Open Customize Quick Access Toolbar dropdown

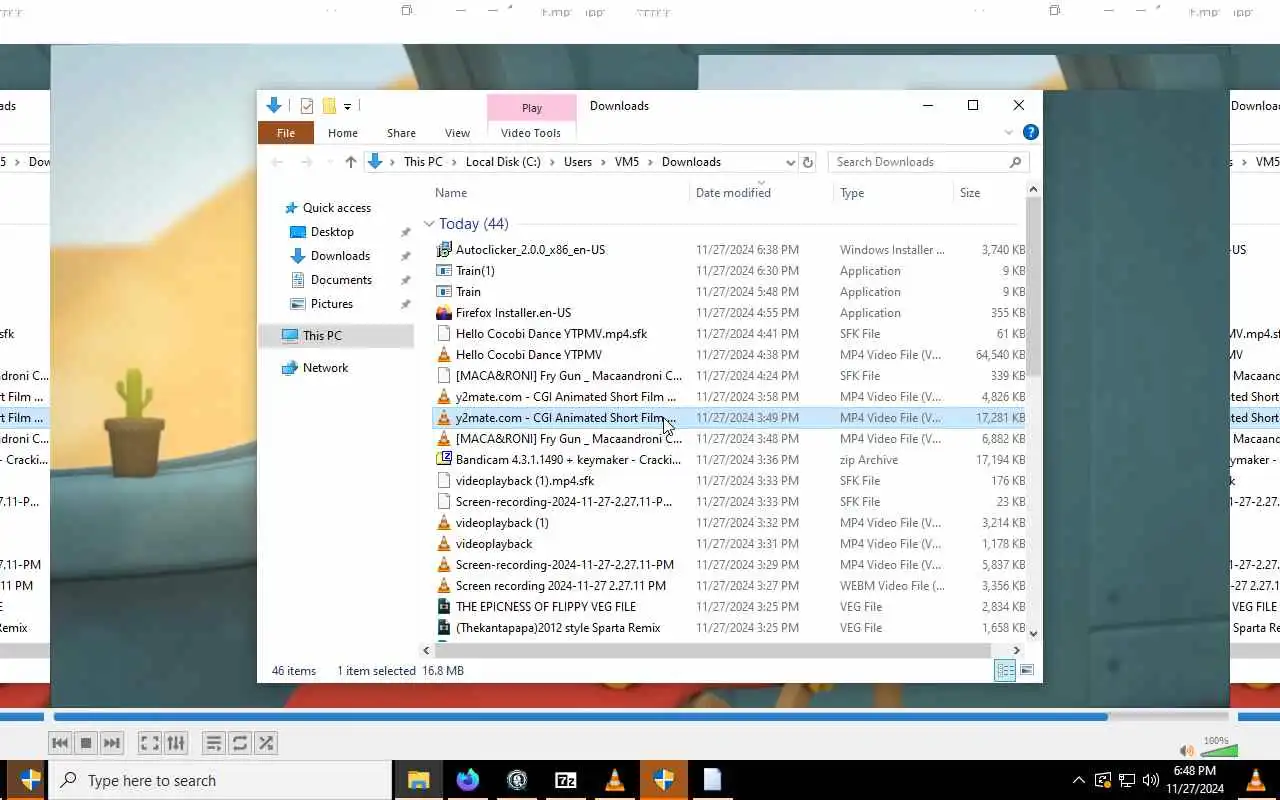coord(347,106)
